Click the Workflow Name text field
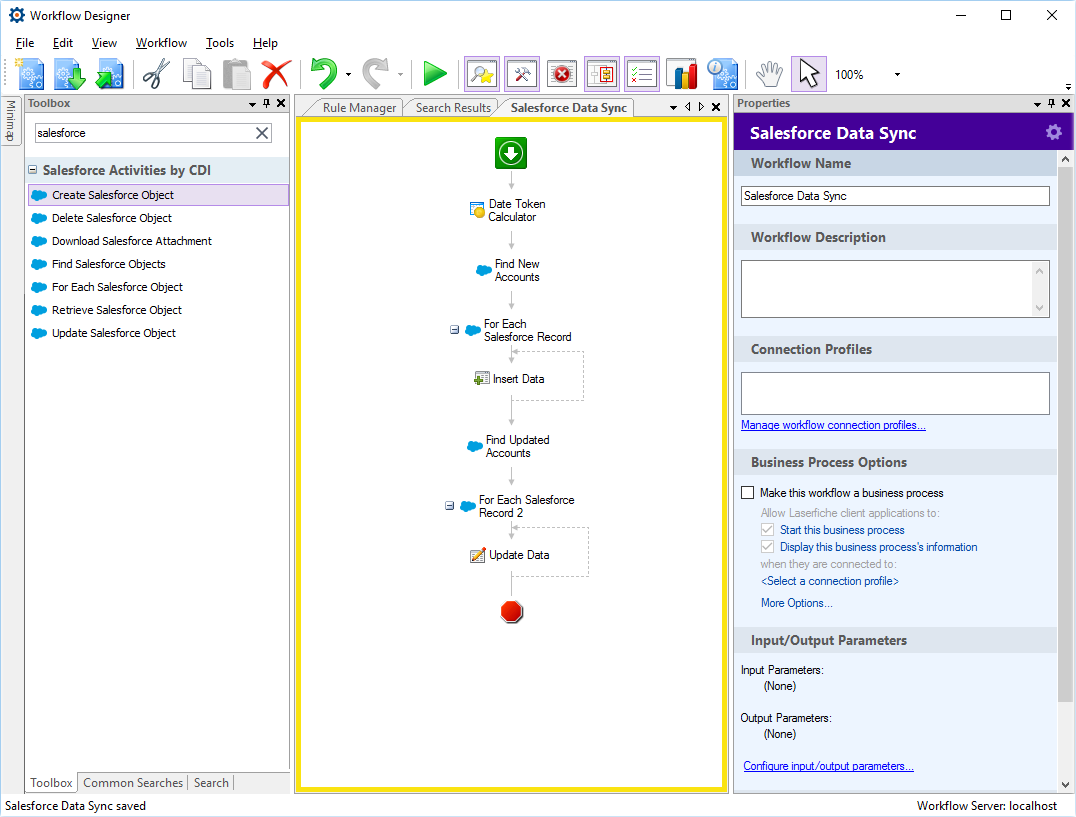 coord(895,196)
